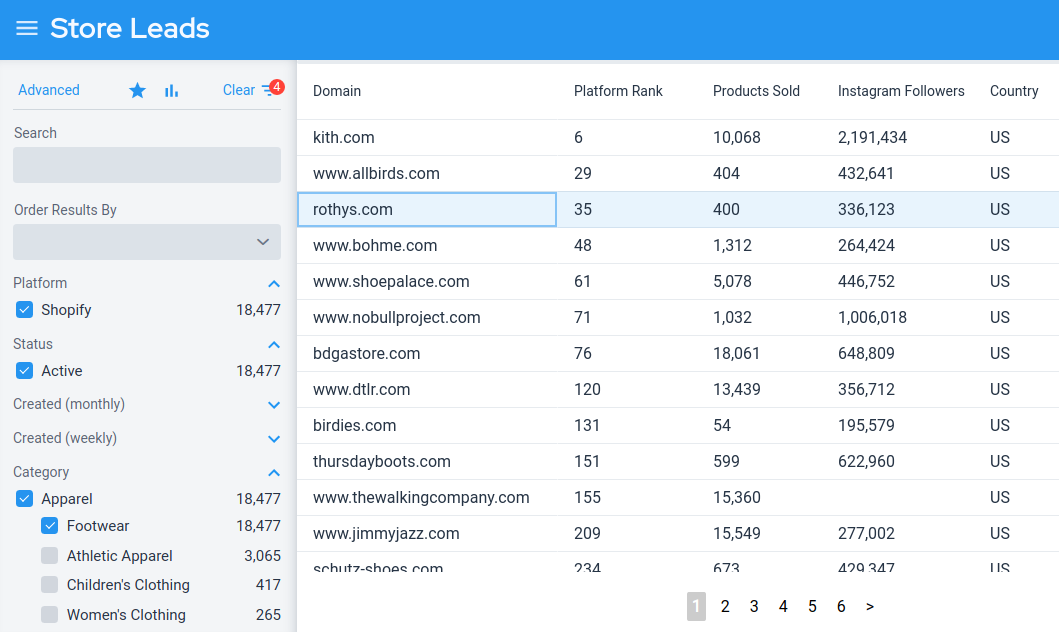Screen dimensions: 1059x632
Task: Sort by Products Sold column header
Action: point(756,91)
